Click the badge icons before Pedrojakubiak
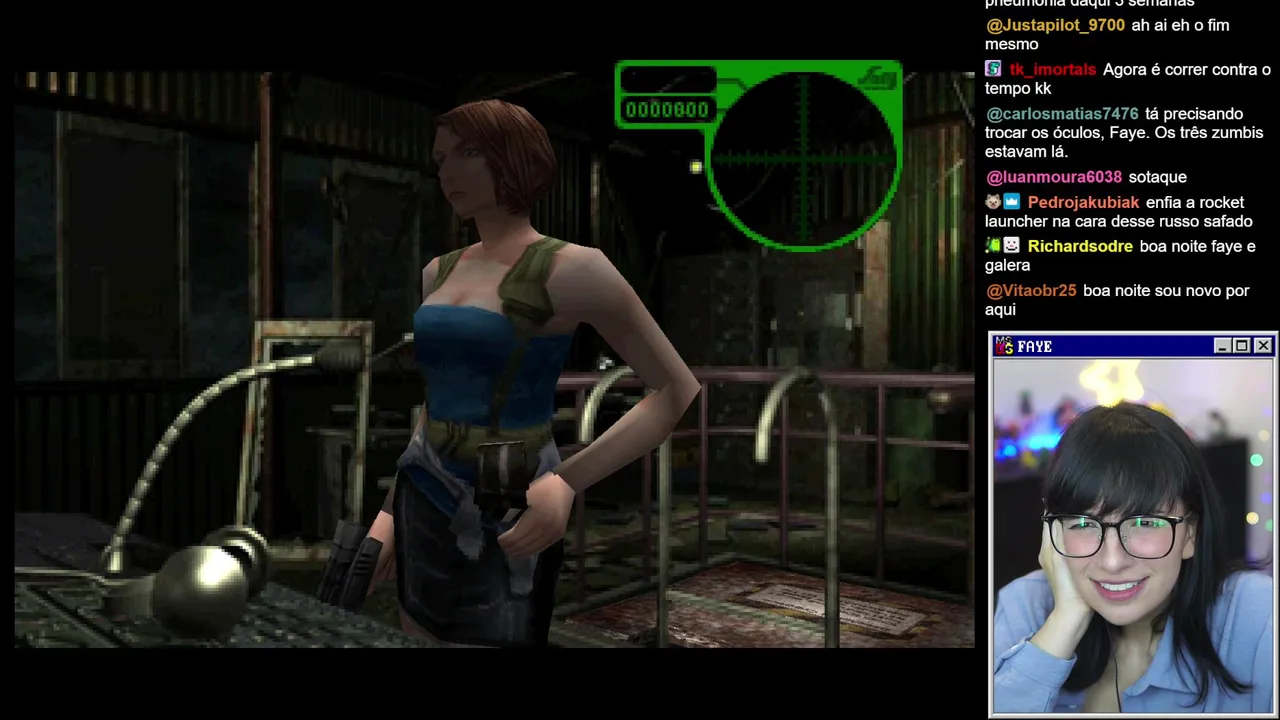The height and width of the screenshot is (720, 1280). pyautogui.click(x=1002, y=202)
